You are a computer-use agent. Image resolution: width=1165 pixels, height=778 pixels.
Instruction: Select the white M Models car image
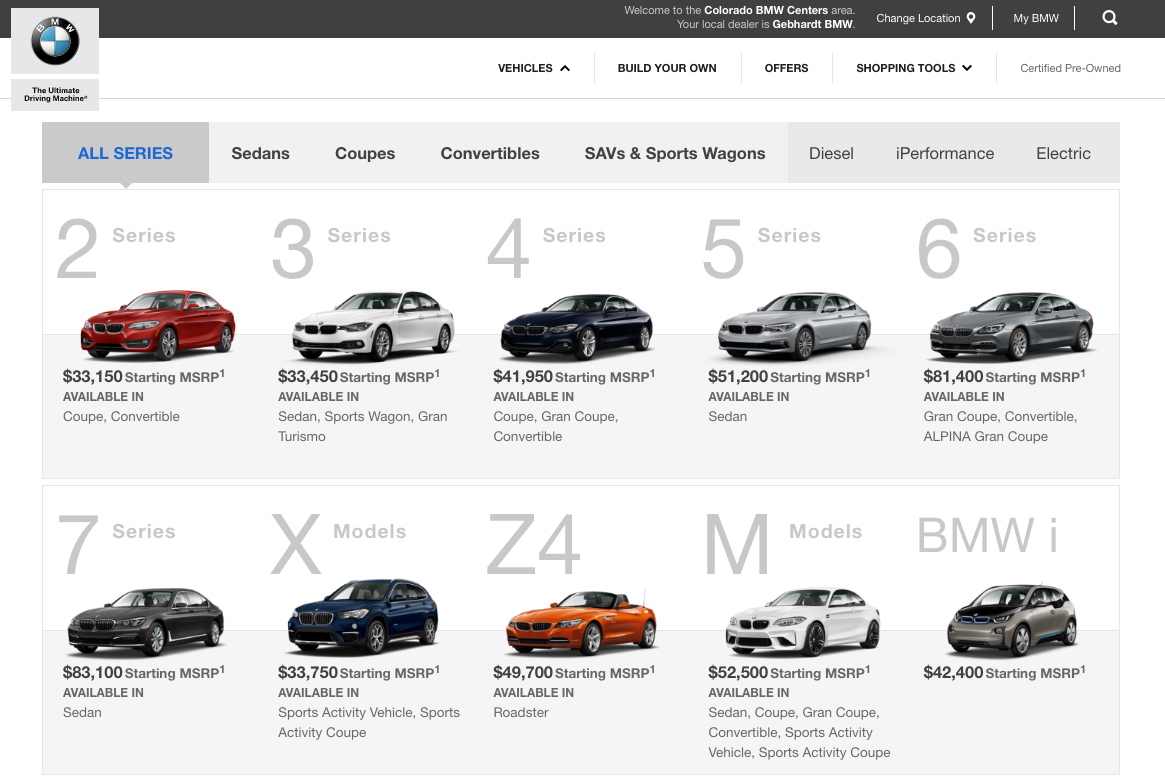pyautogui.click(x=802, y=621)
